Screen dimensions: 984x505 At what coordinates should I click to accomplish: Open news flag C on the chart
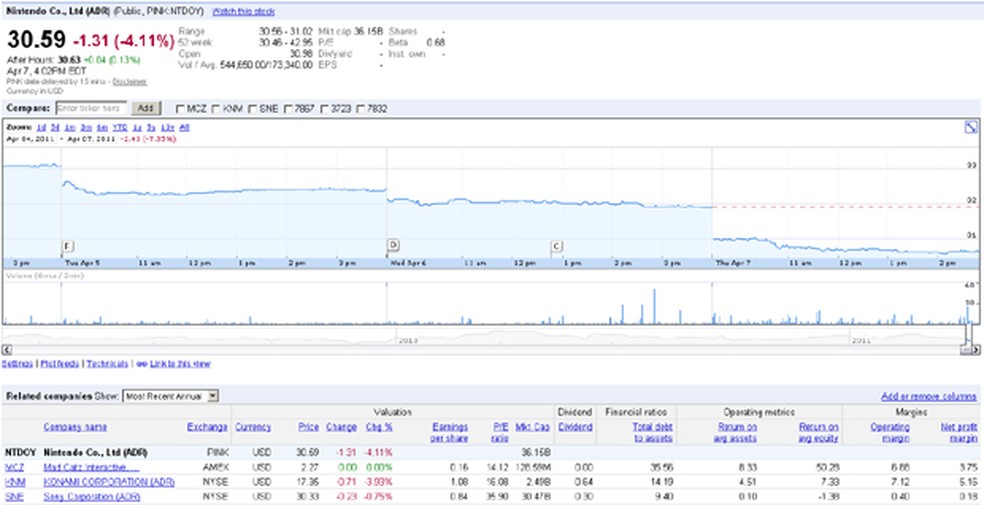557,246
